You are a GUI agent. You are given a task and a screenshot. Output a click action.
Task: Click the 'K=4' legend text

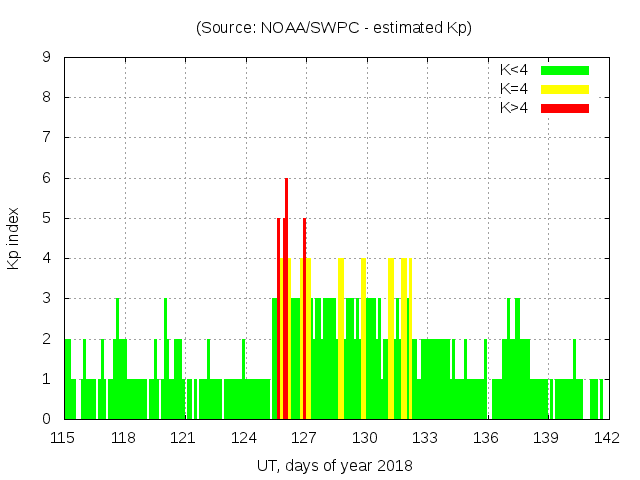point(514,89)
